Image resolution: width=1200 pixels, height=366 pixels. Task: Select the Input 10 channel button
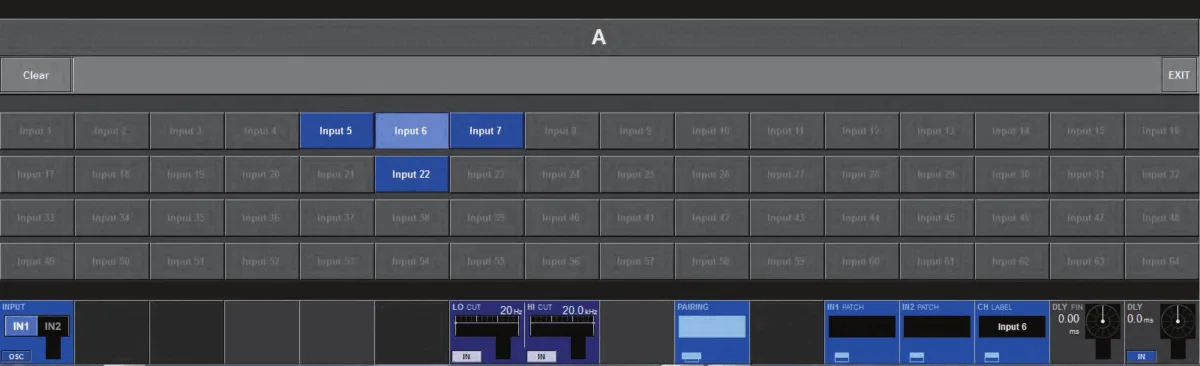(711, 131)
